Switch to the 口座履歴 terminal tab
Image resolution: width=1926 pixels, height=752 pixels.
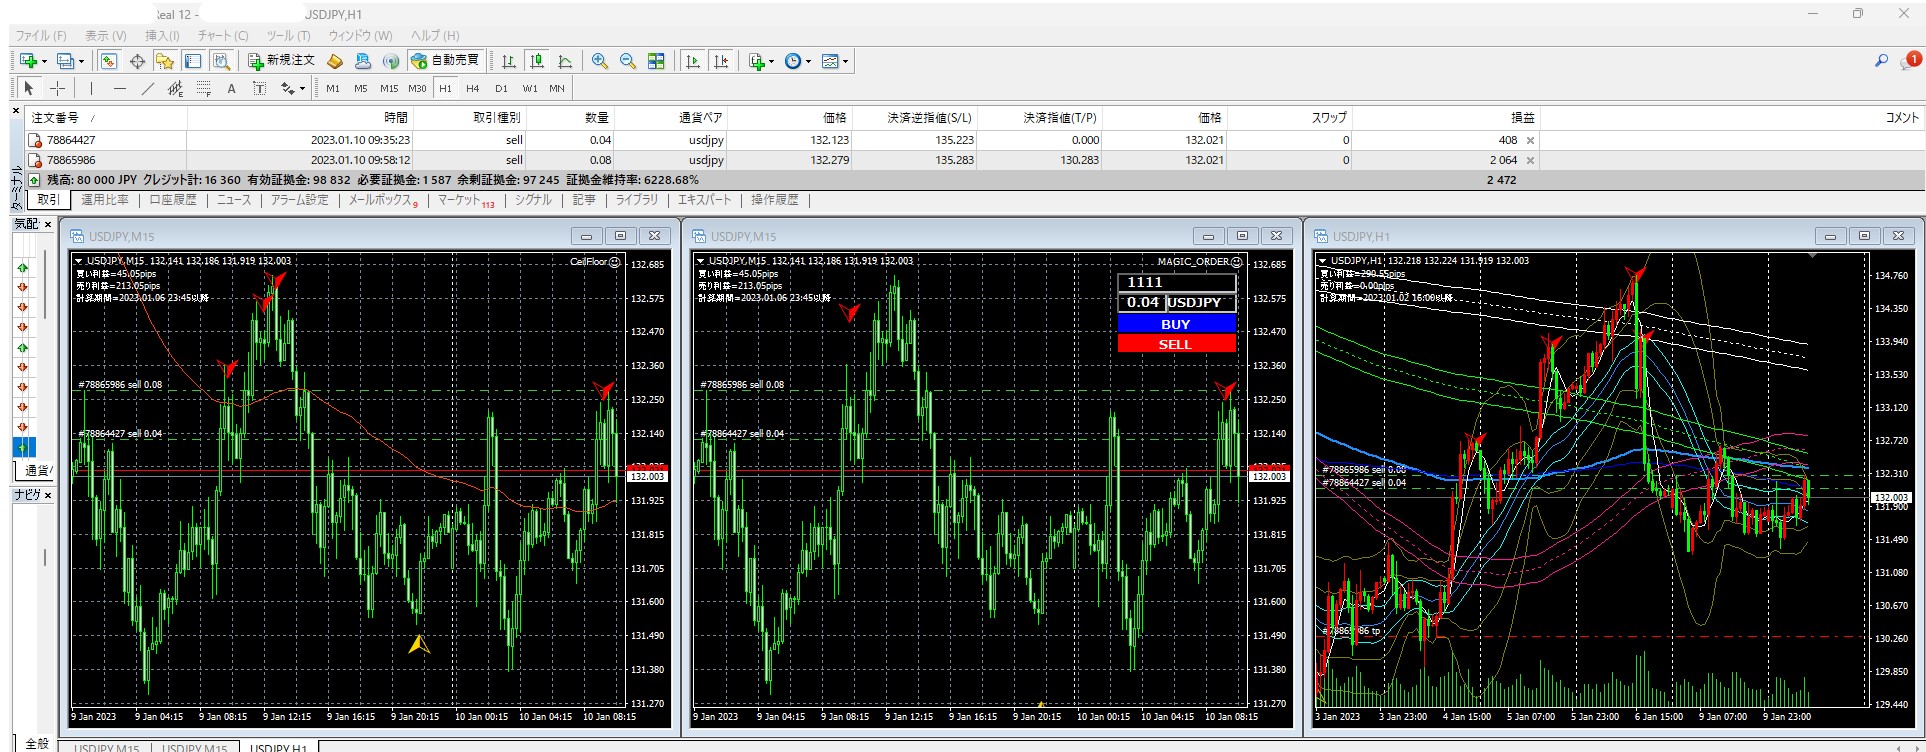(173, 200)
